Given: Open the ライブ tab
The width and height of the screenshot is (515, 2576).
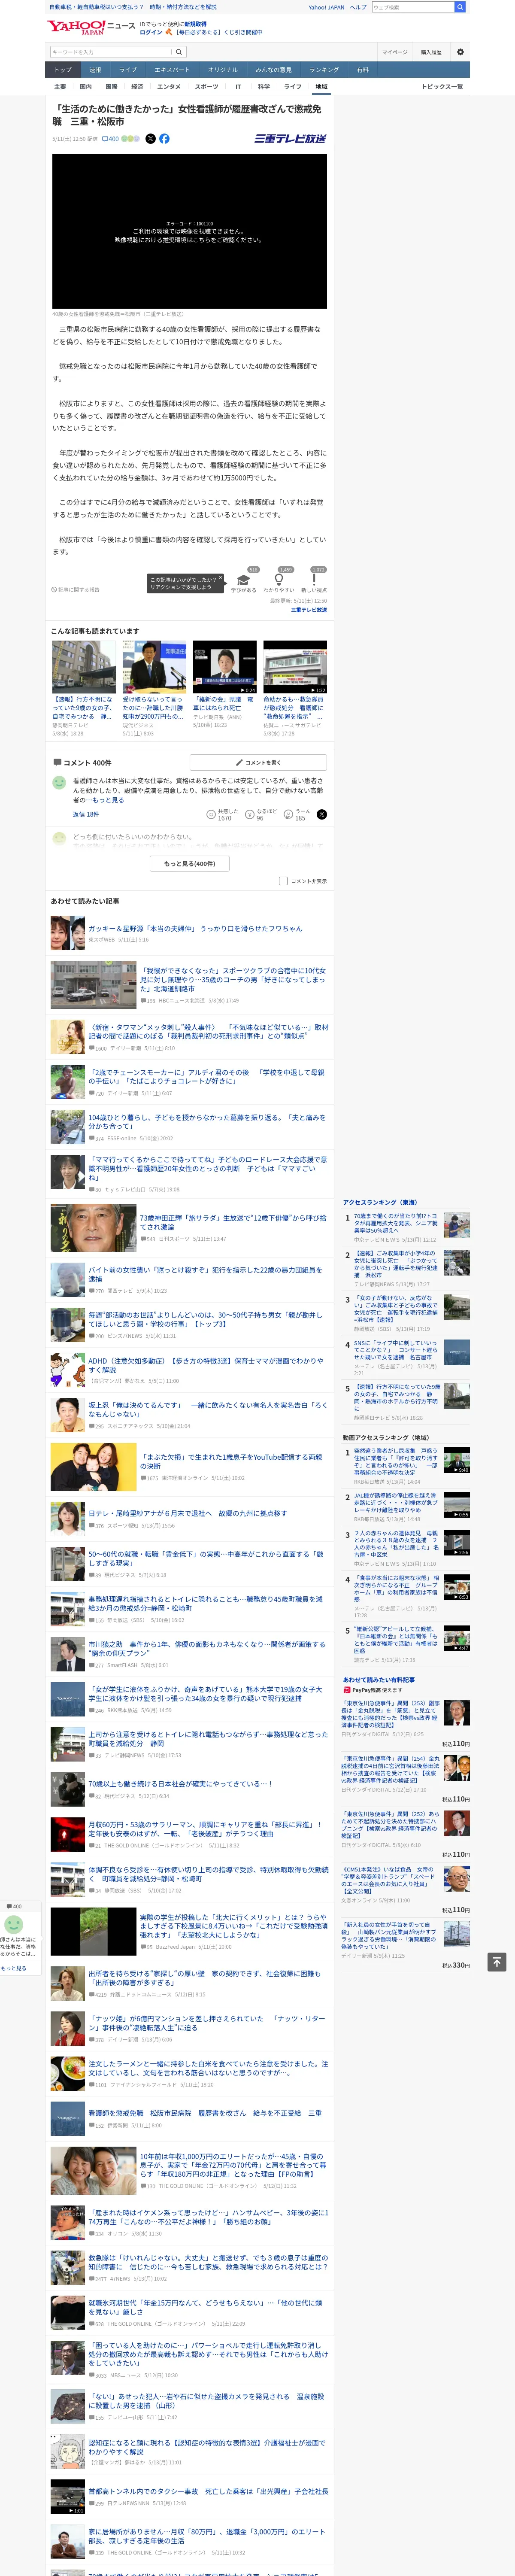Looking at the screenshot, I should (x=128, y=70).
